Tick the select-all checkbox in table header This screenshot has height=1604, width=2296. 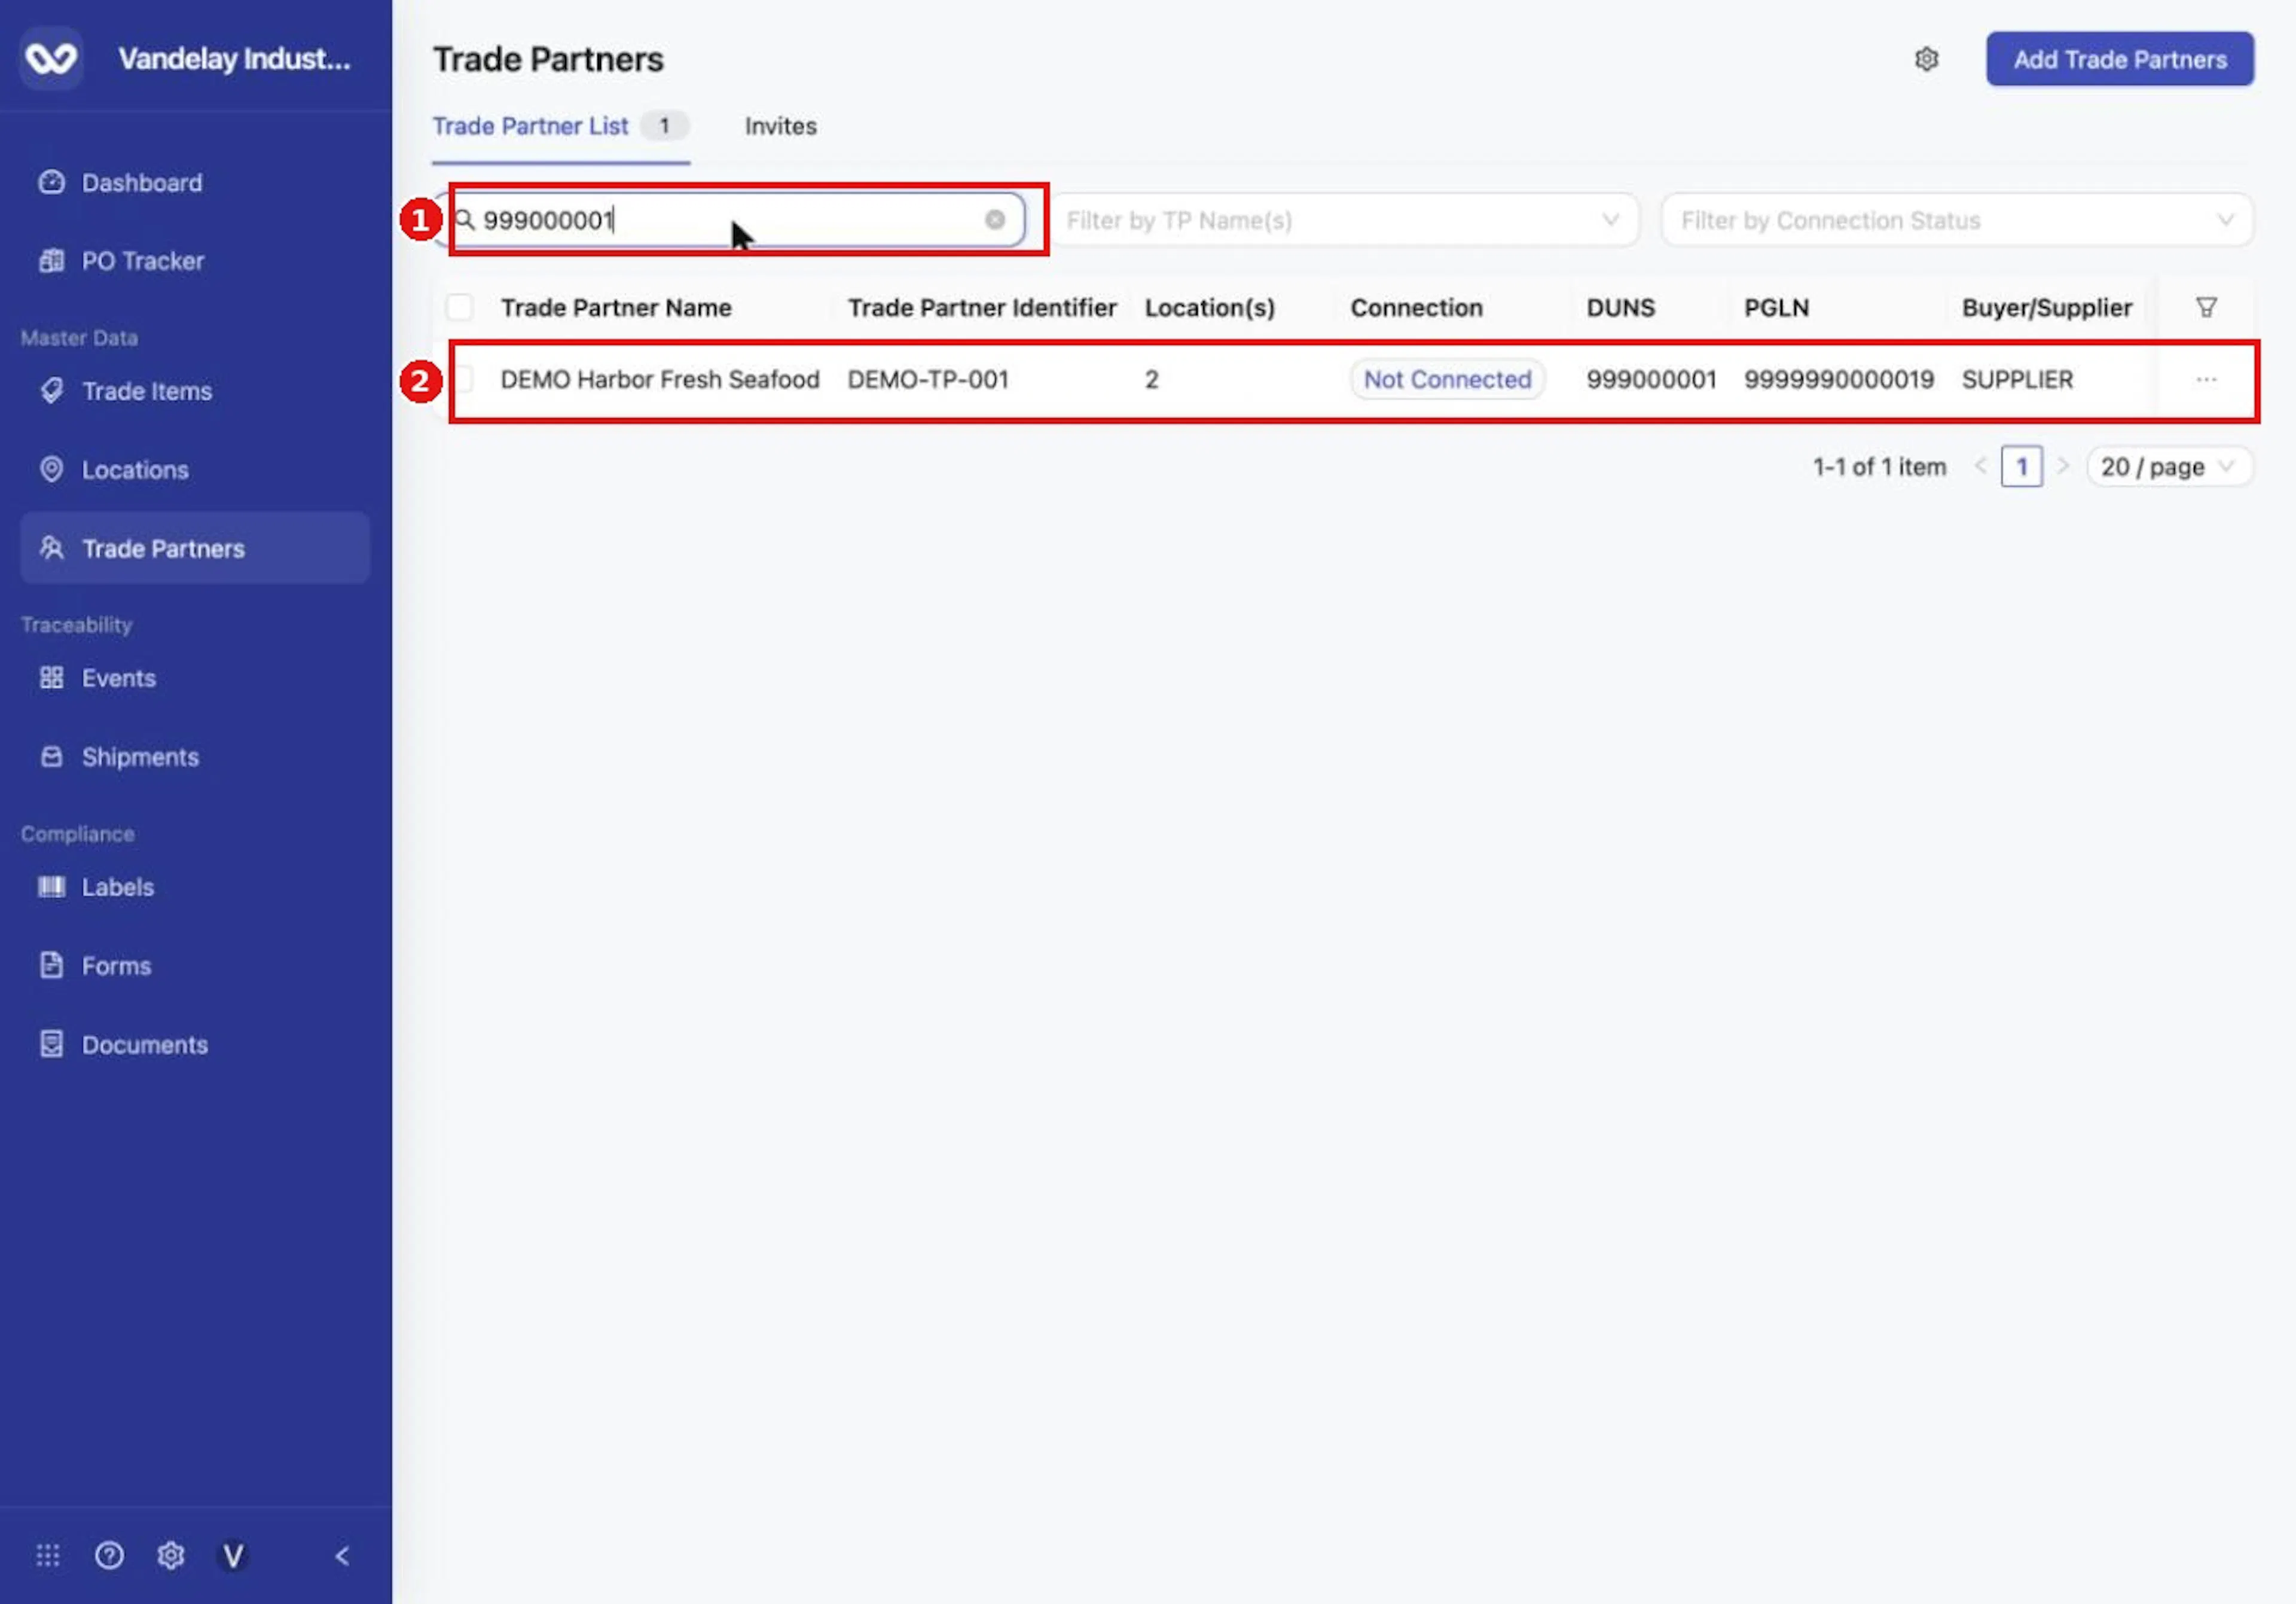pos(459,307)
